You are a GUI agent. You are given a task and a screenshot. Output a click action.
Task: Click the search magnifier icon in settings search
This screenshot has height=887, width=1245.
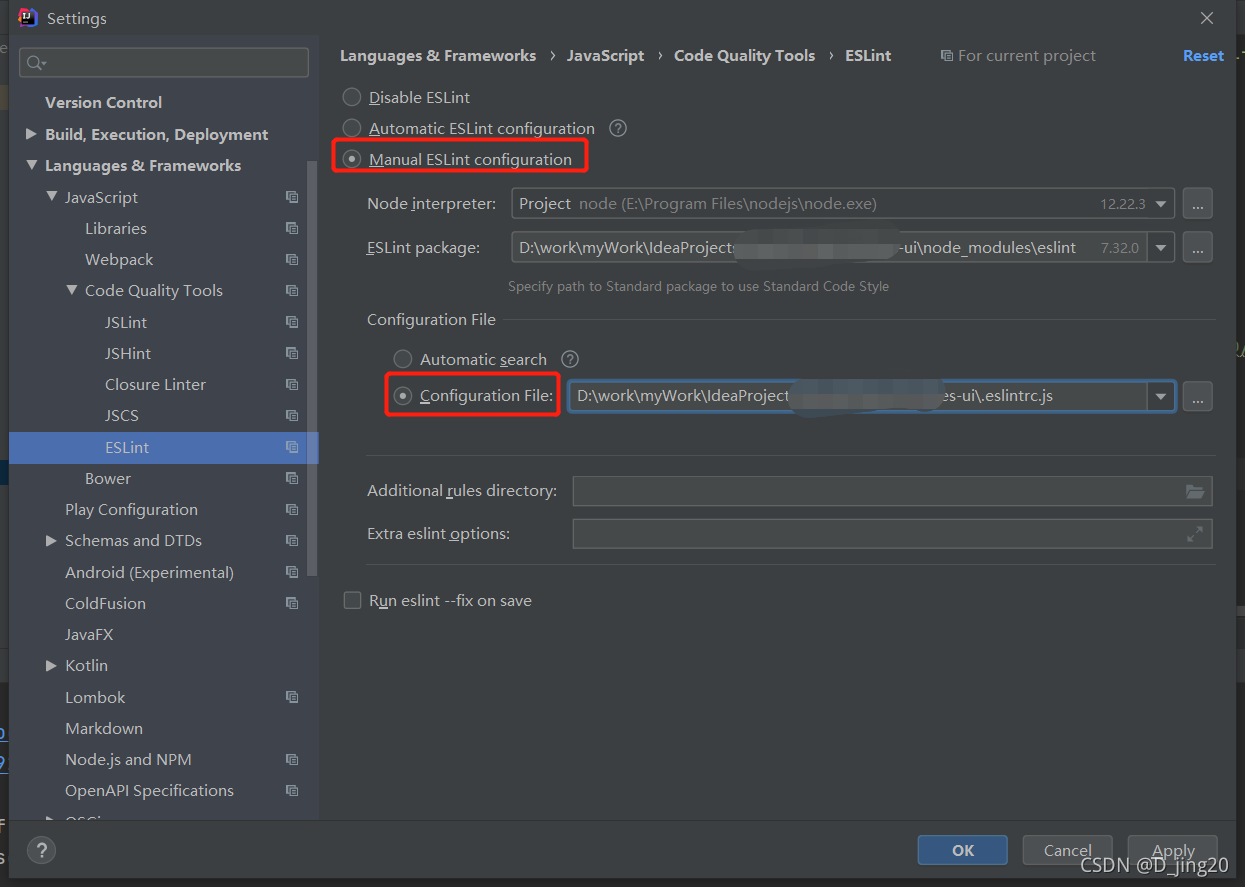(x=35, y=63)
